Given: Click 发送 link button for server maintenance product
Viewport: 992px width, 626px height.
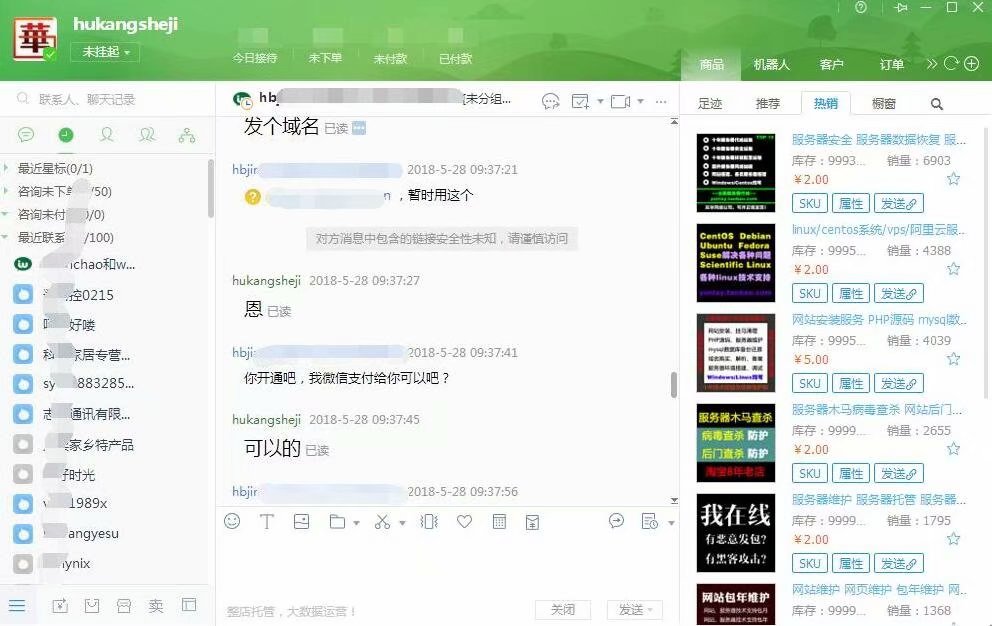Looking at the screenshot, I should point(898,563).
